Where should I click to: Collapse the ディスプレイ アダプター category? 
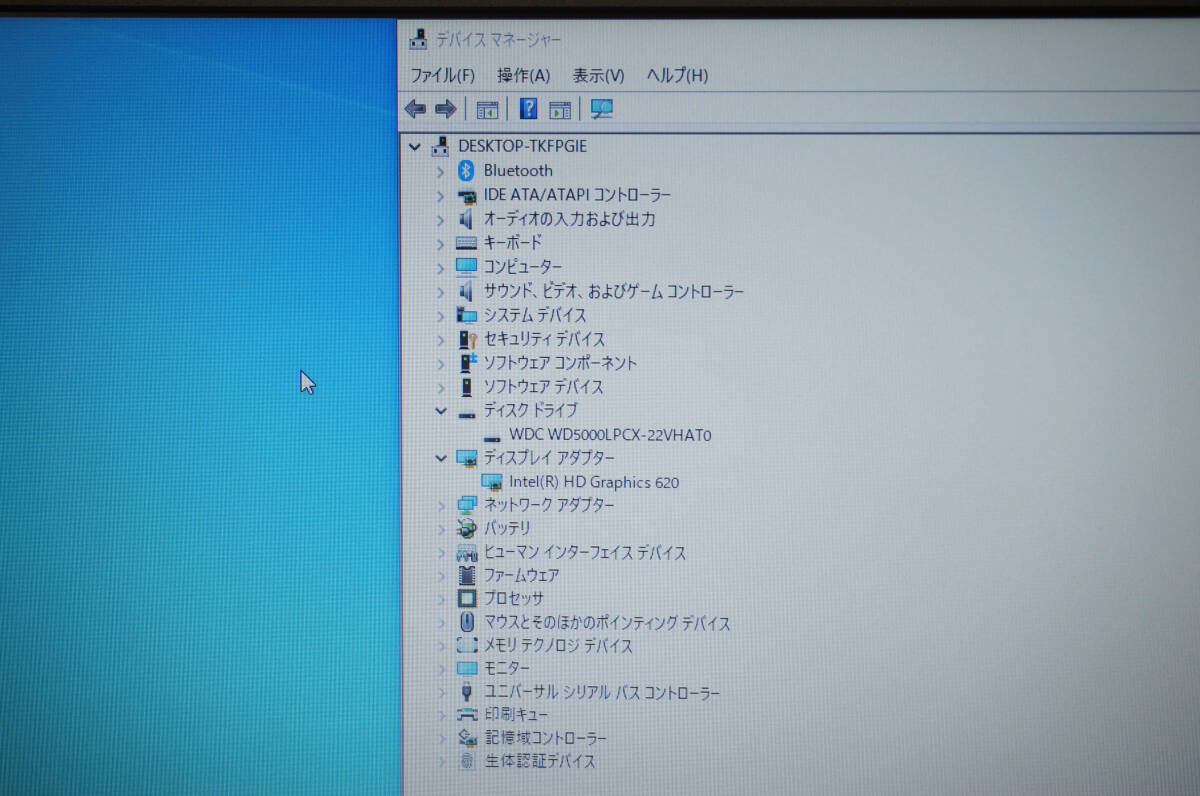click(440, 457)
